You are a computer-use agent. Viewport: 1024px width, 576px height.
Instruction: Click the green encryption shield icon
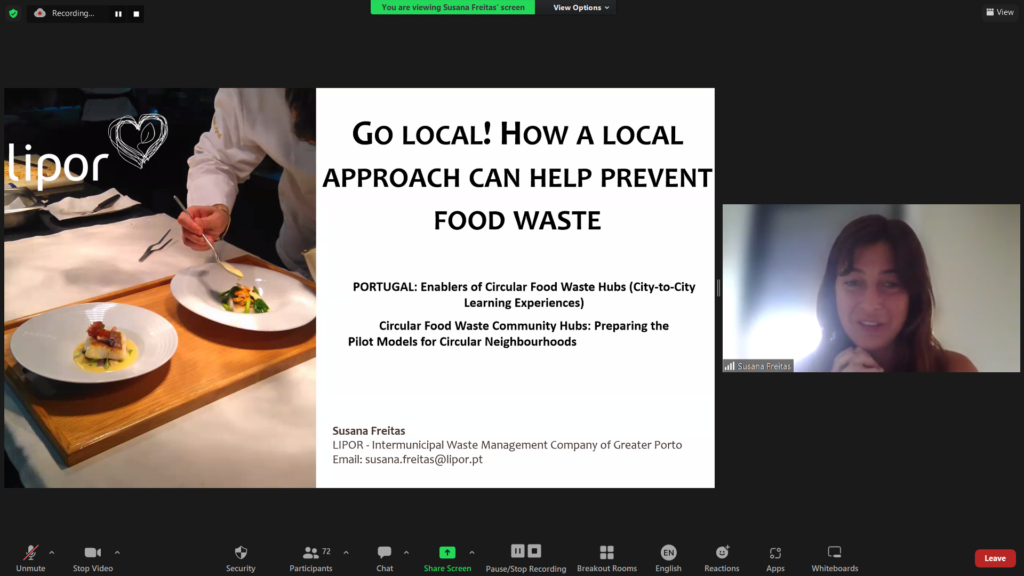click(13, 13)
